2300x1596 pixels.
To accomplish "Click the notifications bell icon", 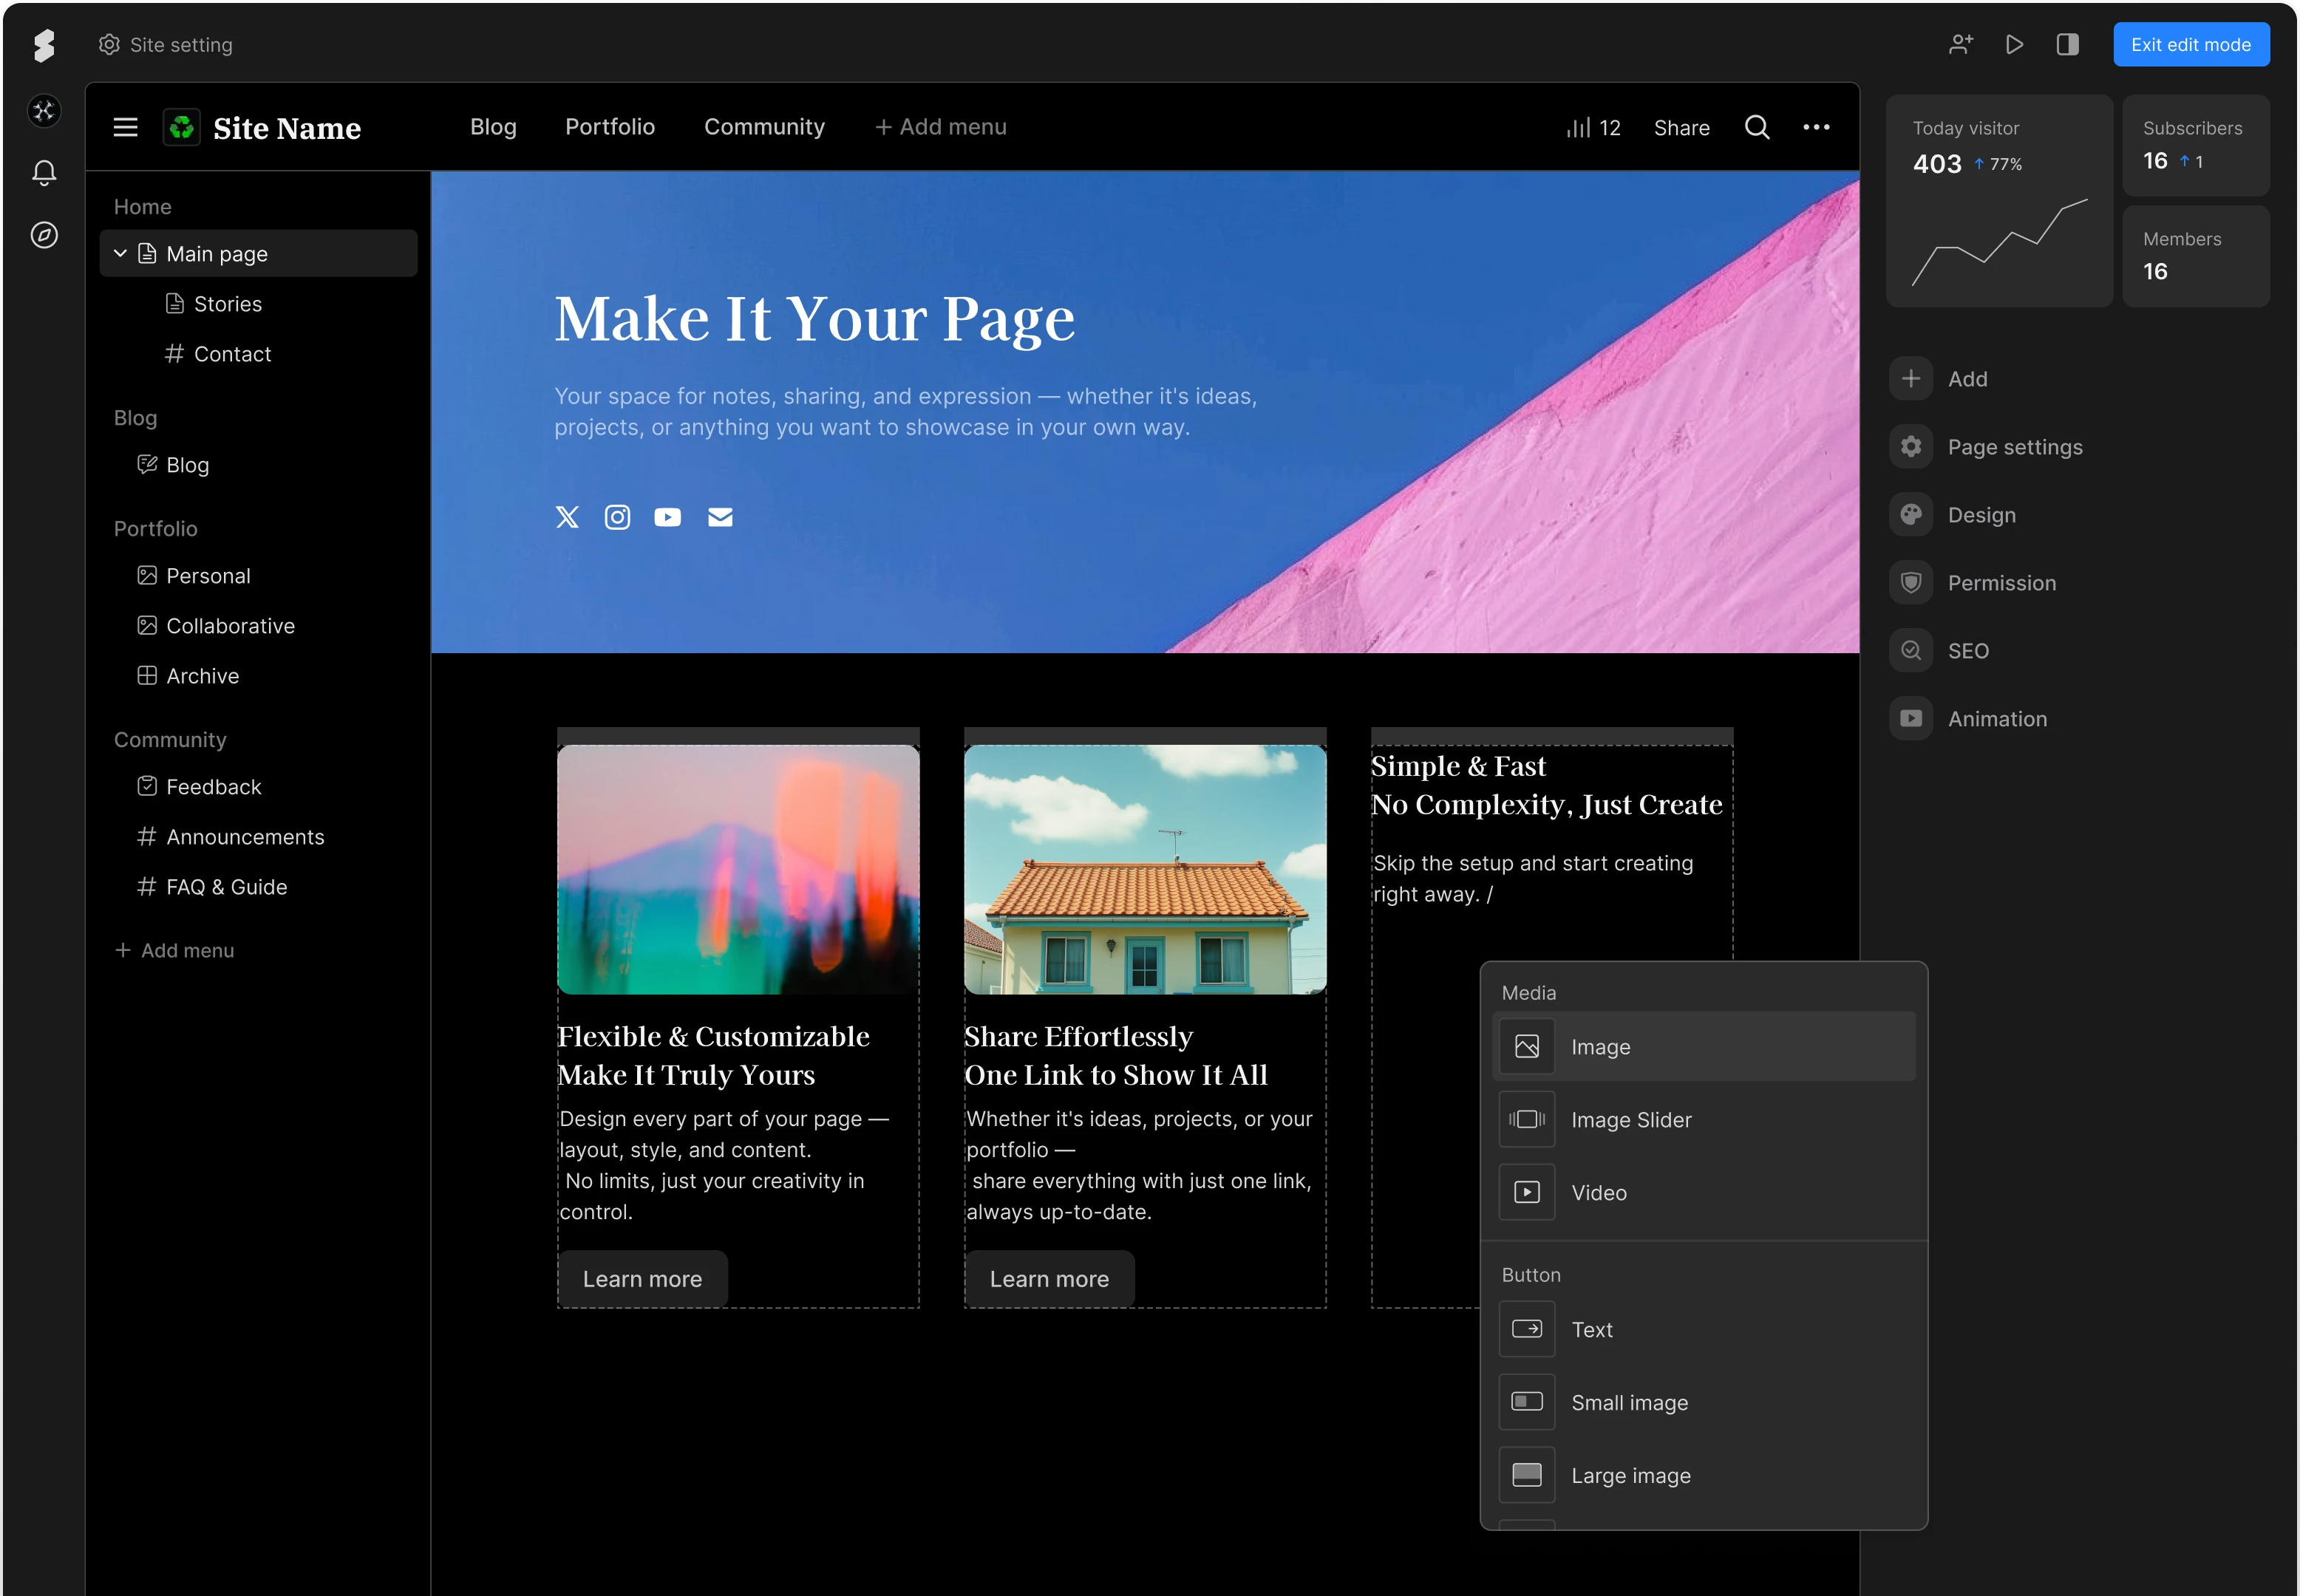I will pyautogui.click(x=44, y=173).
